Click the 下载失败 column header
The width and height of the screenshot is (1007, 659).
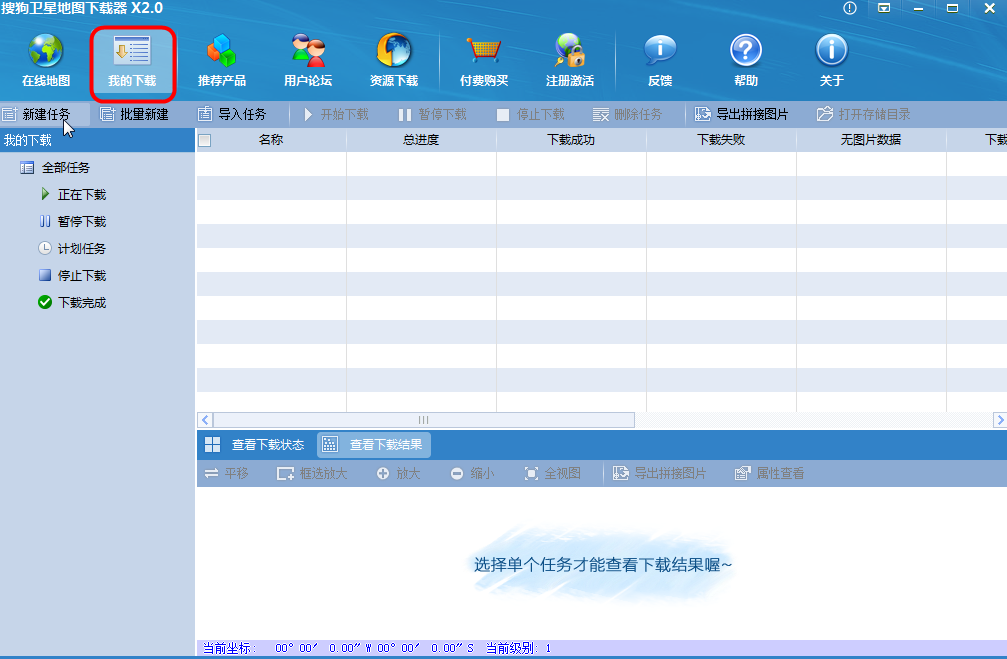(721, 139)
